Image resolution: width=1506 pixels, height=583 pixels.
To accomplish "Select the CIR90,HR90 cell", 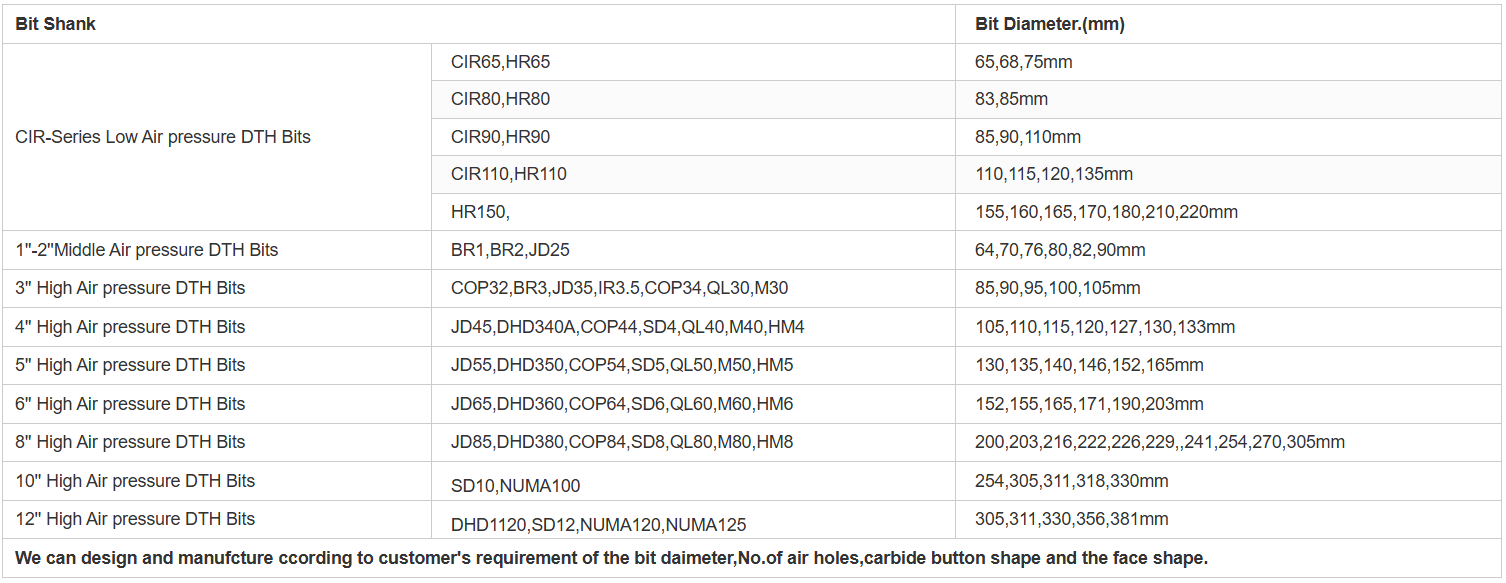I will tap(500, 137).
